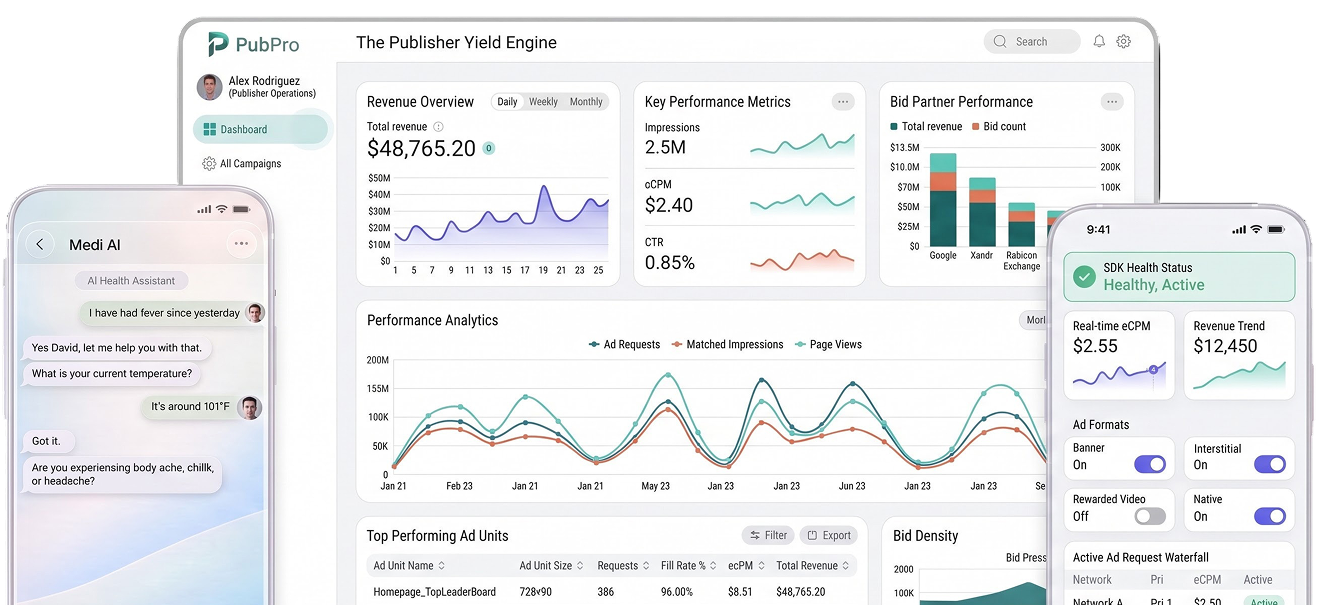The image size is (1320, 605).
Task: Switch to Monthly revenue view
Action: pos(586,102)
